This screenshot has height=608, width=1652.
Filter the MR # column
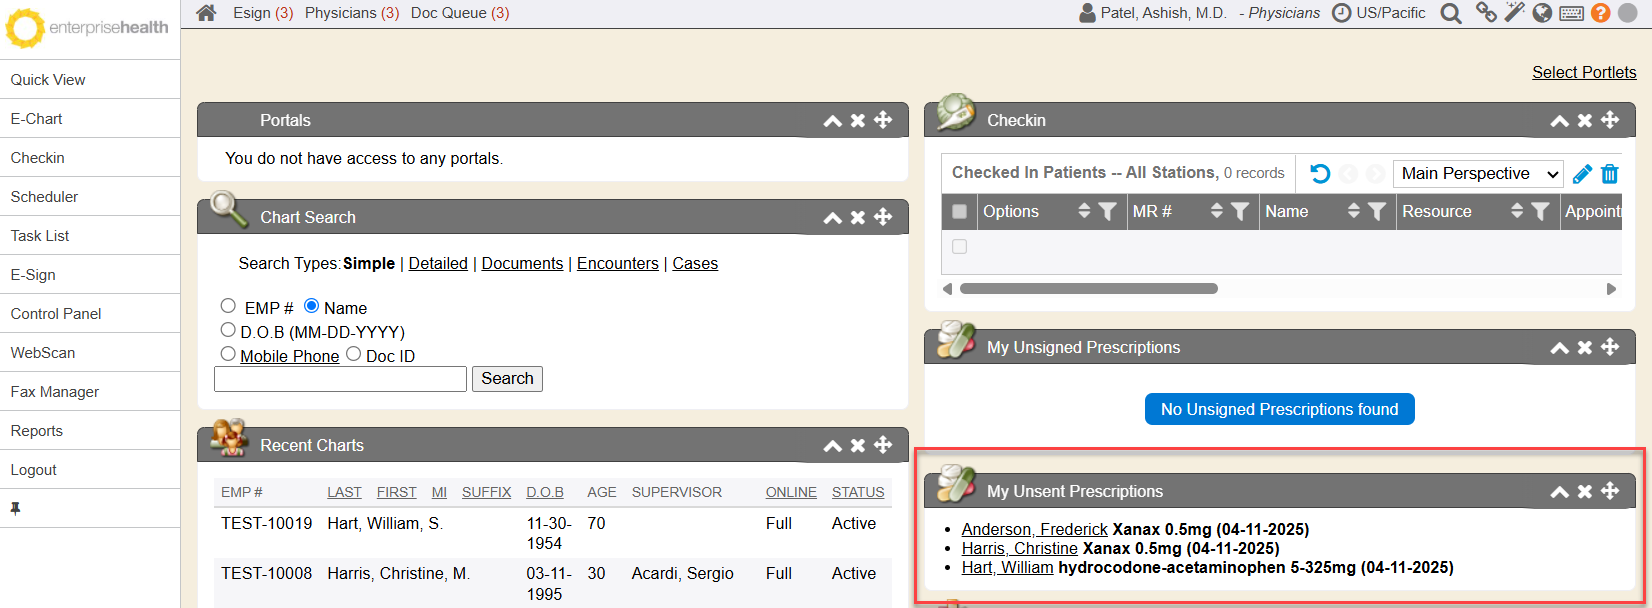[x=1240, y=211]
